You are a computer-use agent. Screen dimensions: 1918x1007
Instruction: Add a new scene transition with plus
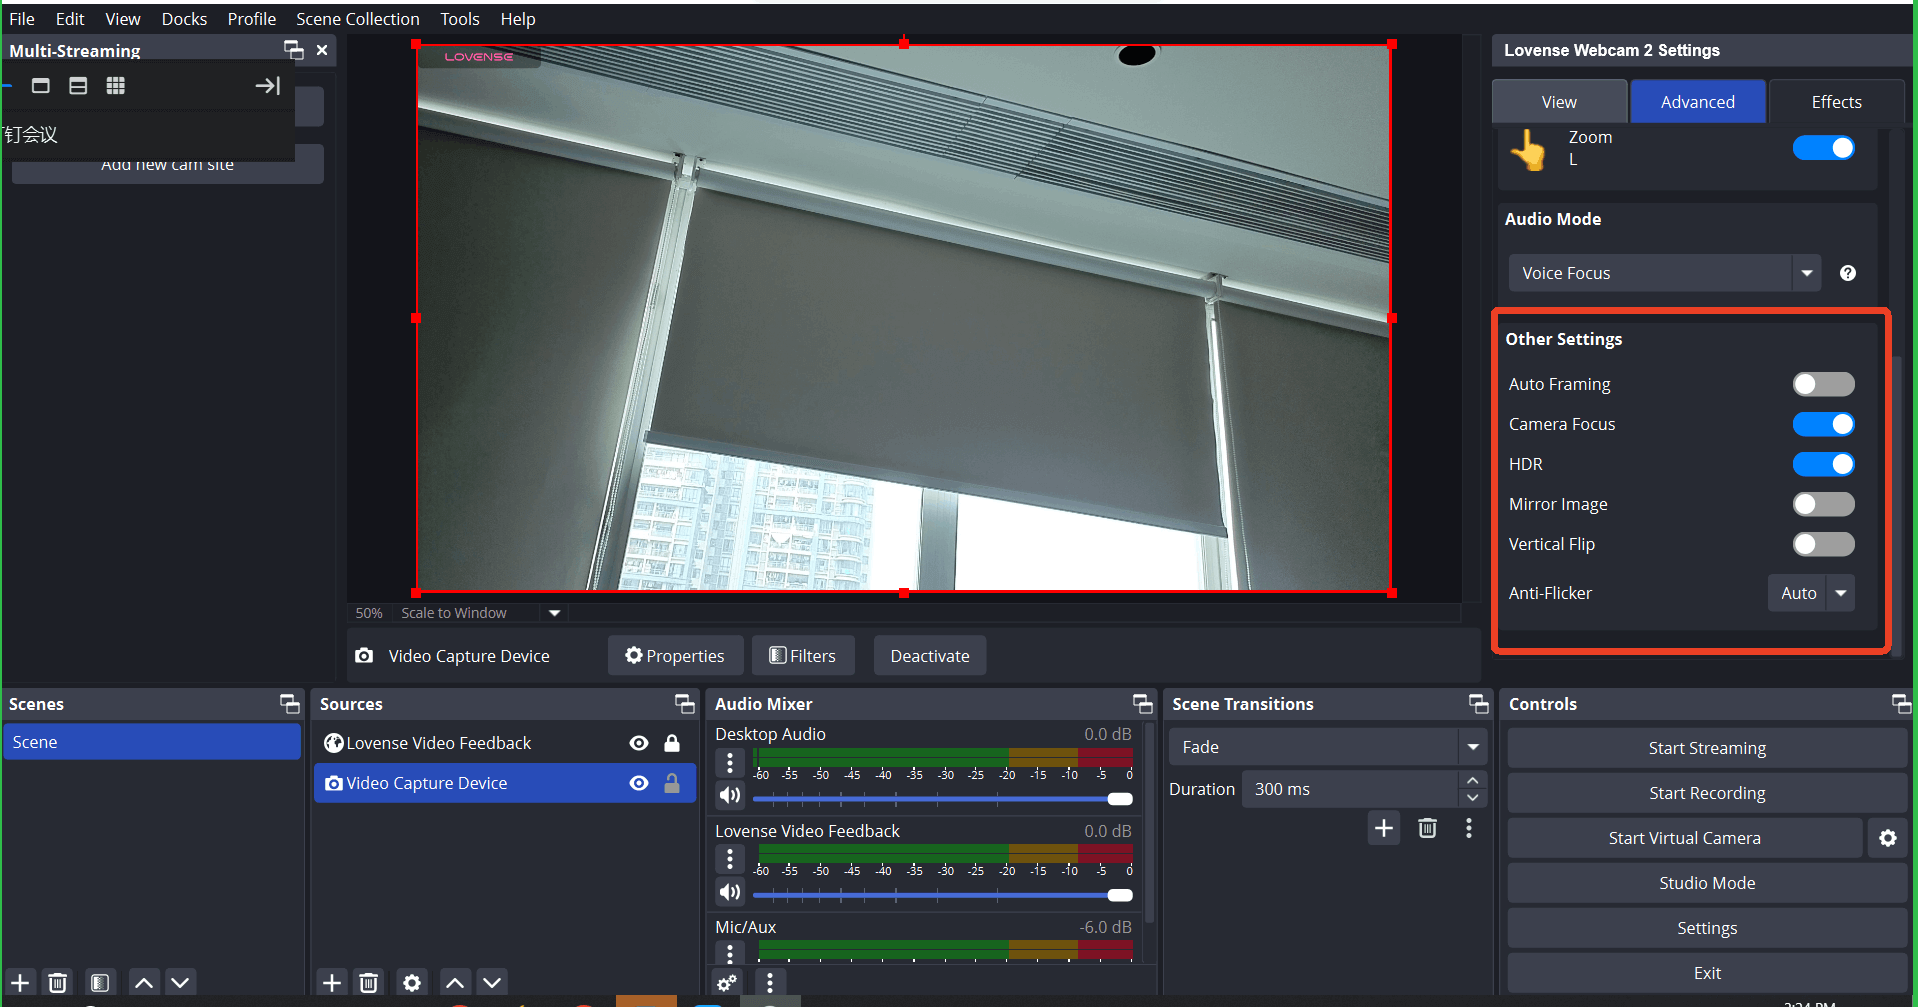[1383, 828]
